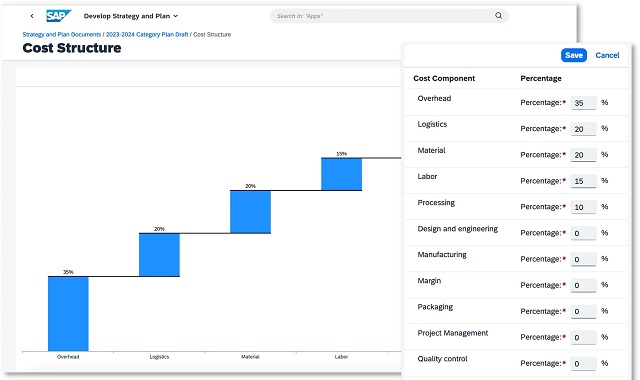Select the Labor percentage input
This screenshot has height=380, width=640.
(583, 181)
